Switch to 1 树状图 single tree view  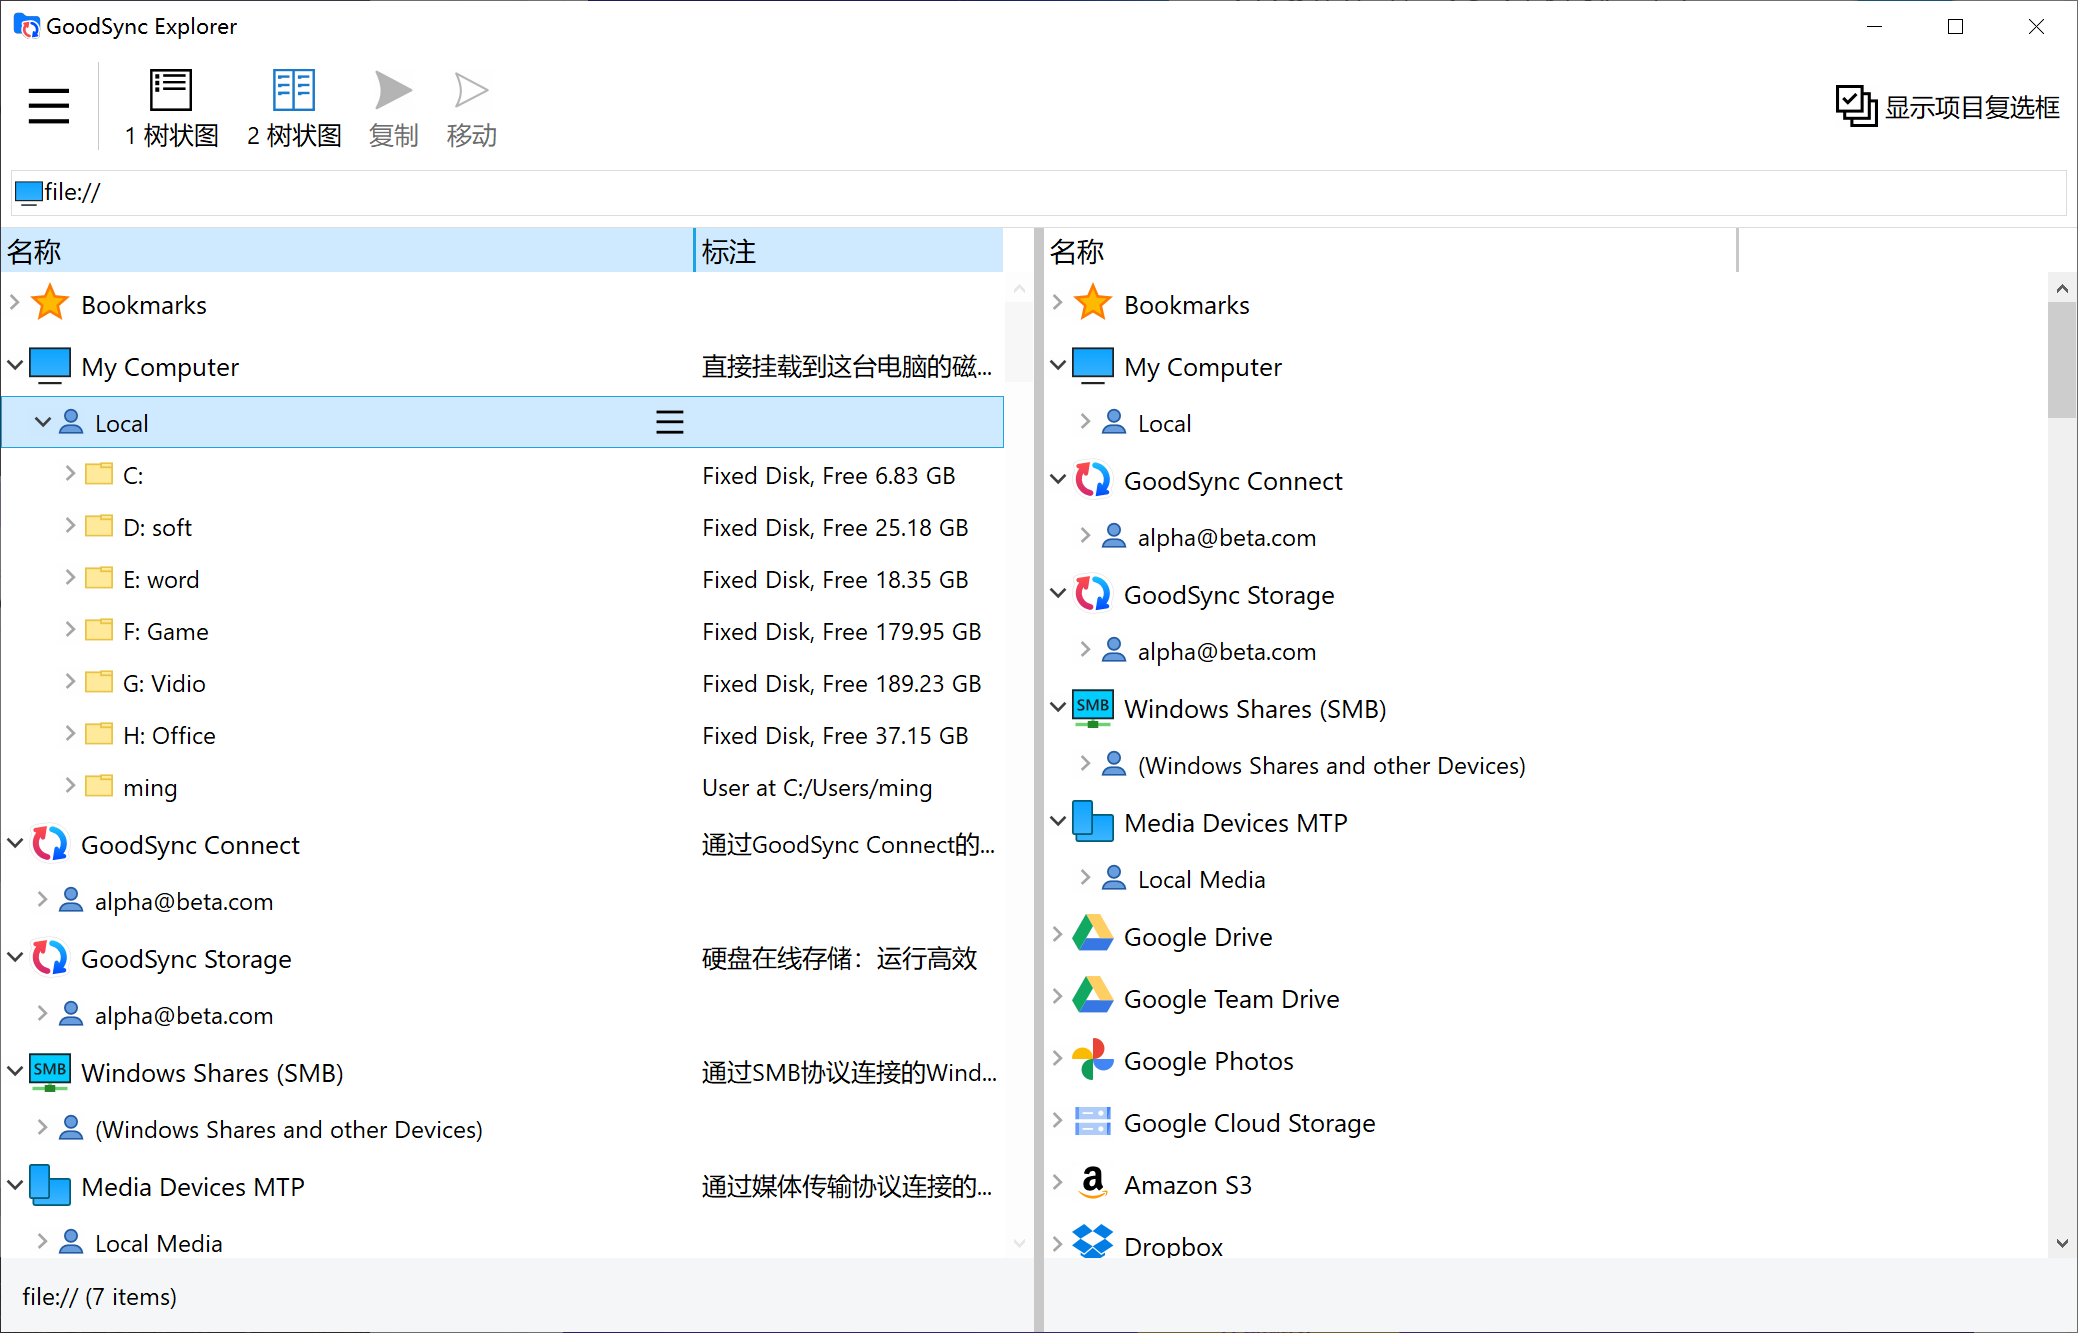pyautogui.click(x=171, y=108)
